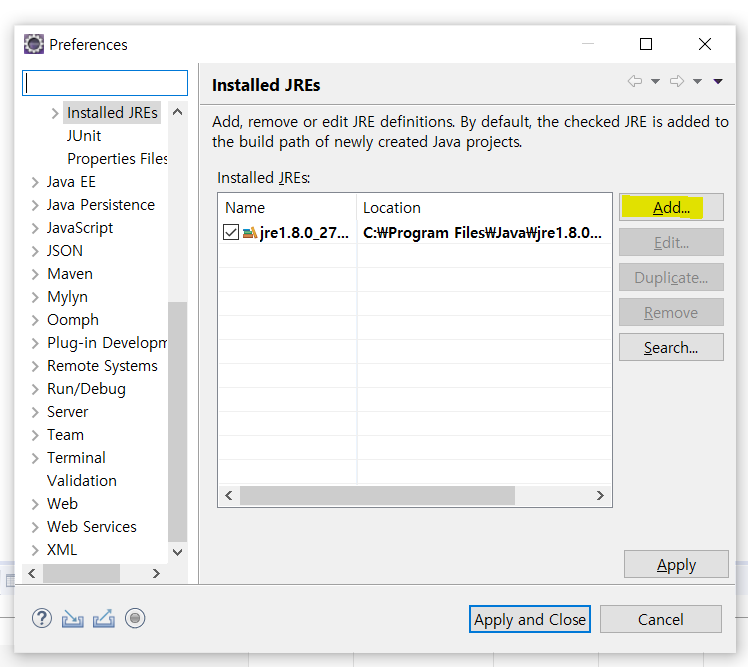Cancel the Preferences dialog
Screen dimensions: 748x667
(661, 619)
